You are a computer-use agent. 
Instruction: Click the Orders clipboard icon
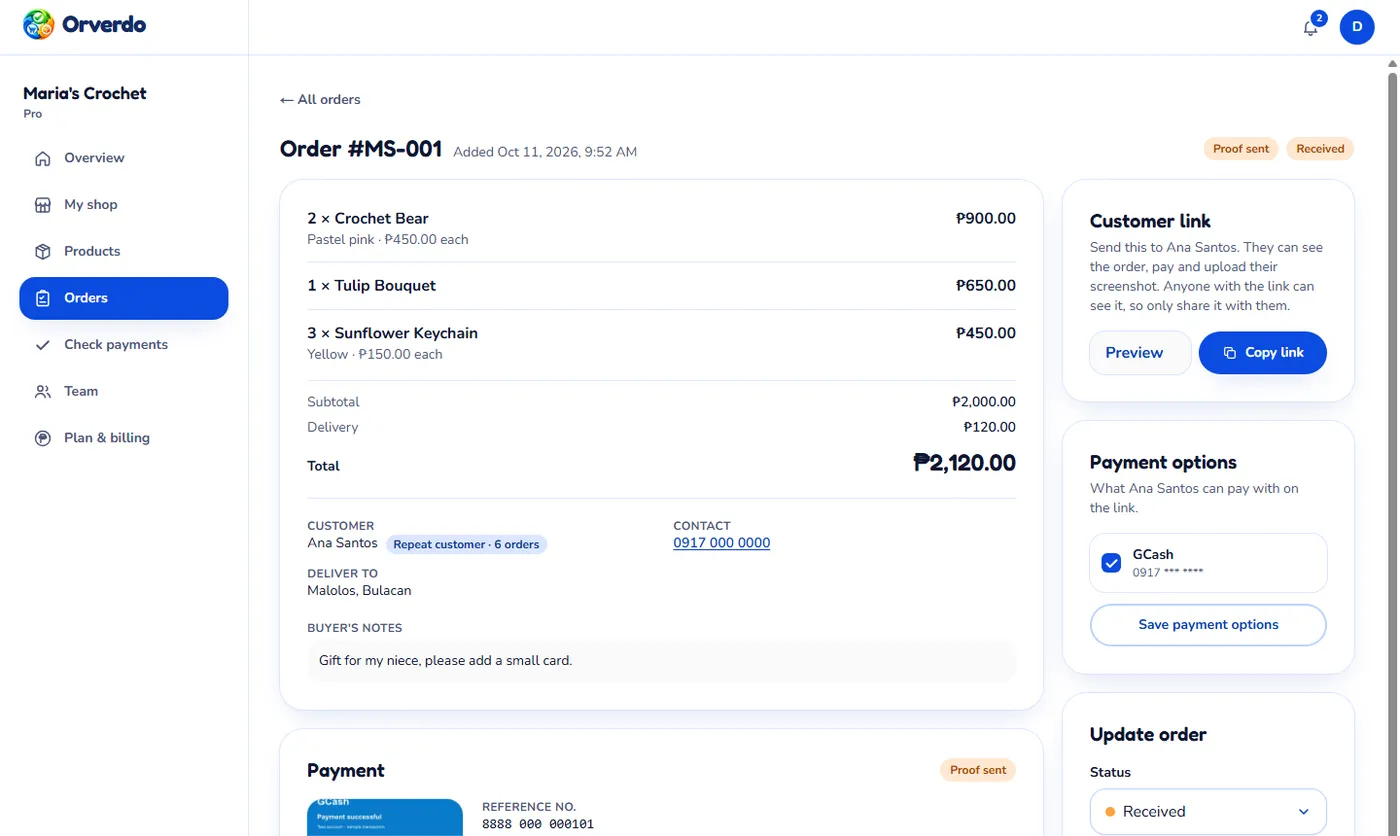click(42, 298)
